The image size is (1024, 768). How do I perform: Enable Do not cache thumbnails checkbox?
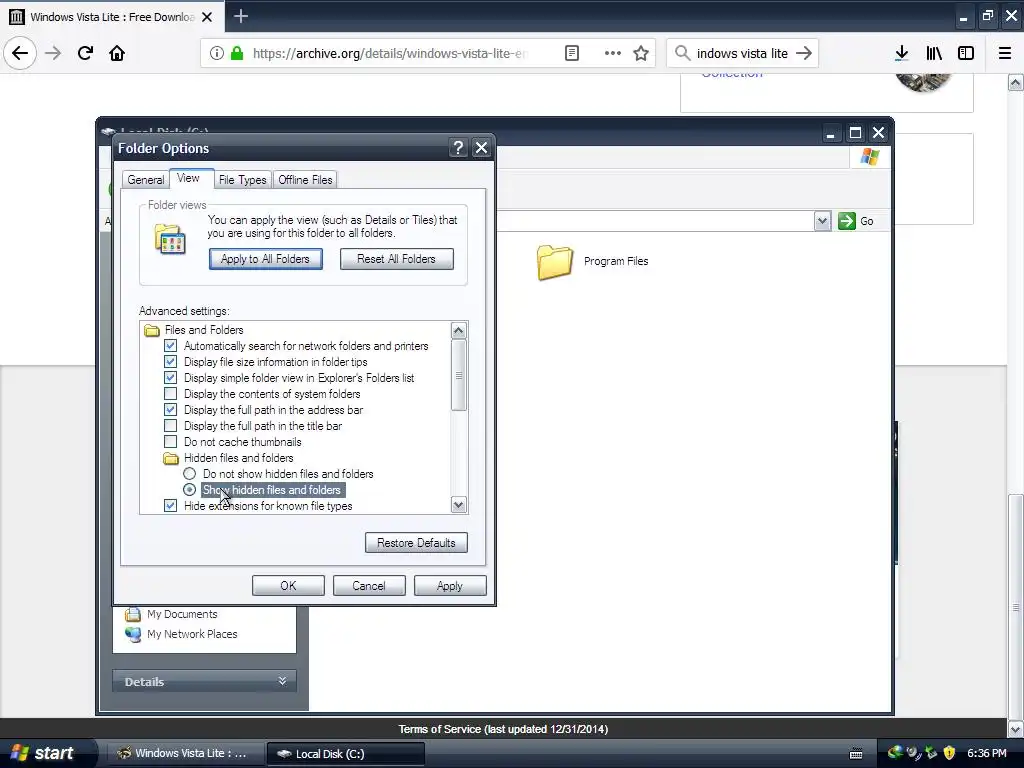[170, 441]
